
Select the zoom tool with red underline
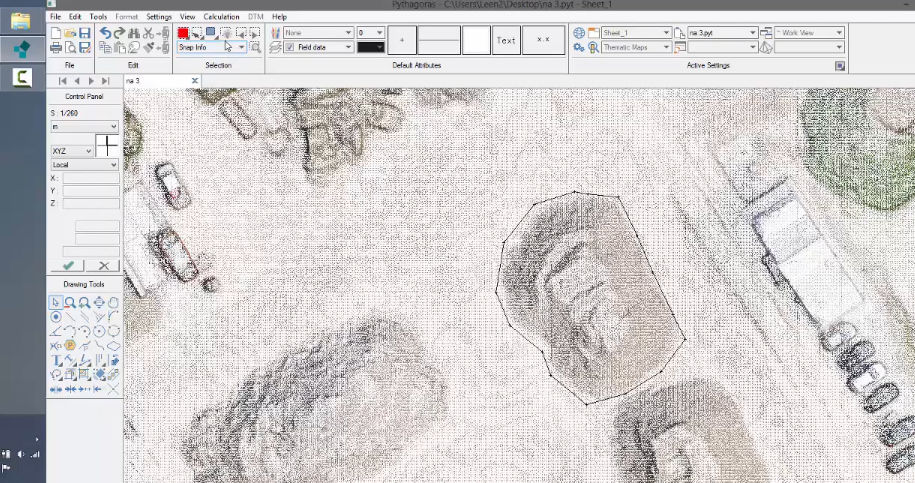(70, 302)
